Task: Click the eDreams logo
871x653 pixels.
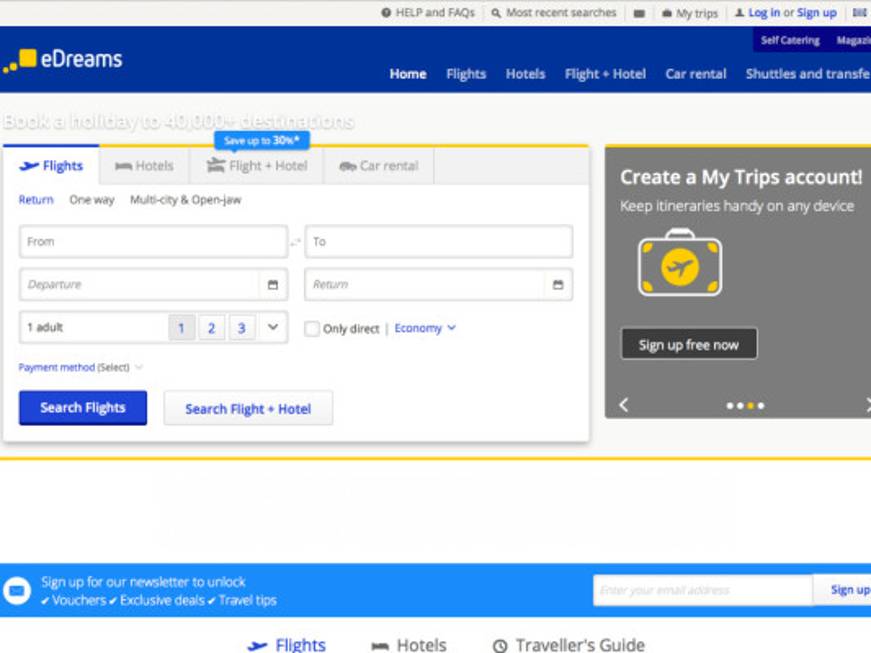Action: (x=63, y=59)
